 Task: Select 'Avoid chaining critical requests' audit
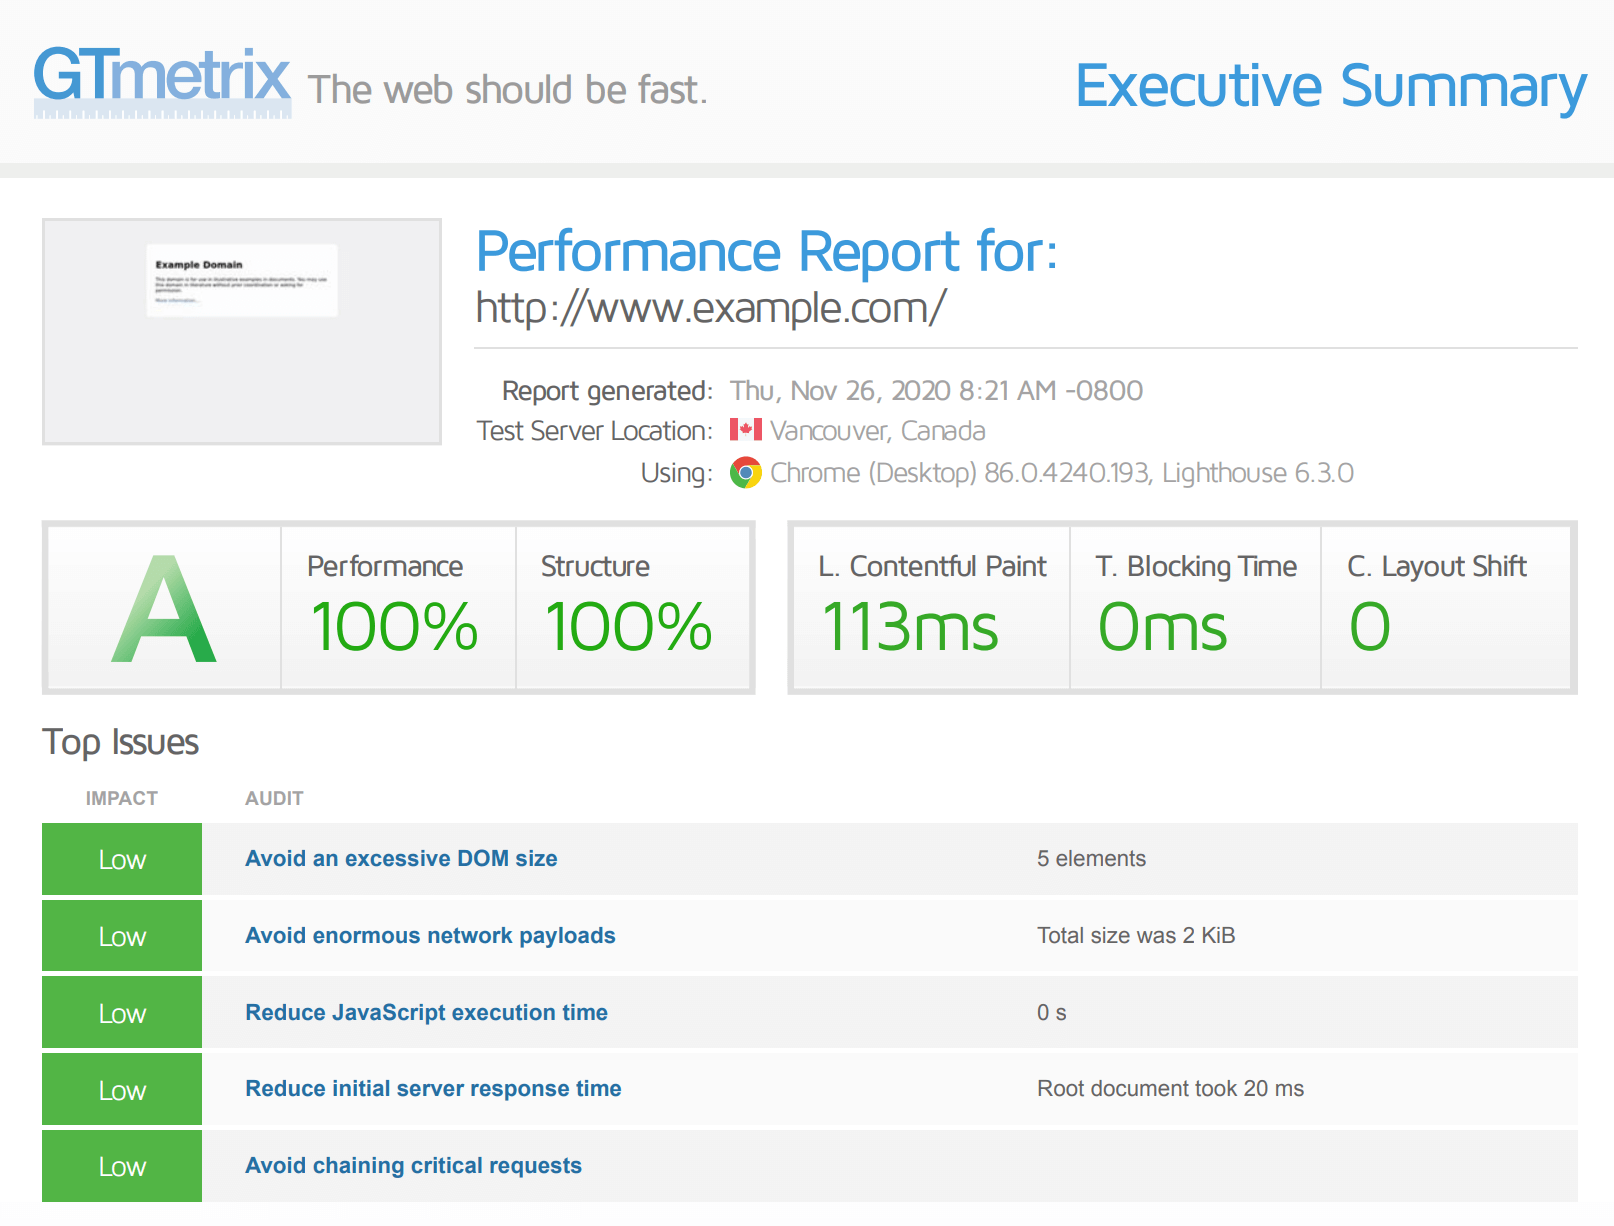point(413,1166)
